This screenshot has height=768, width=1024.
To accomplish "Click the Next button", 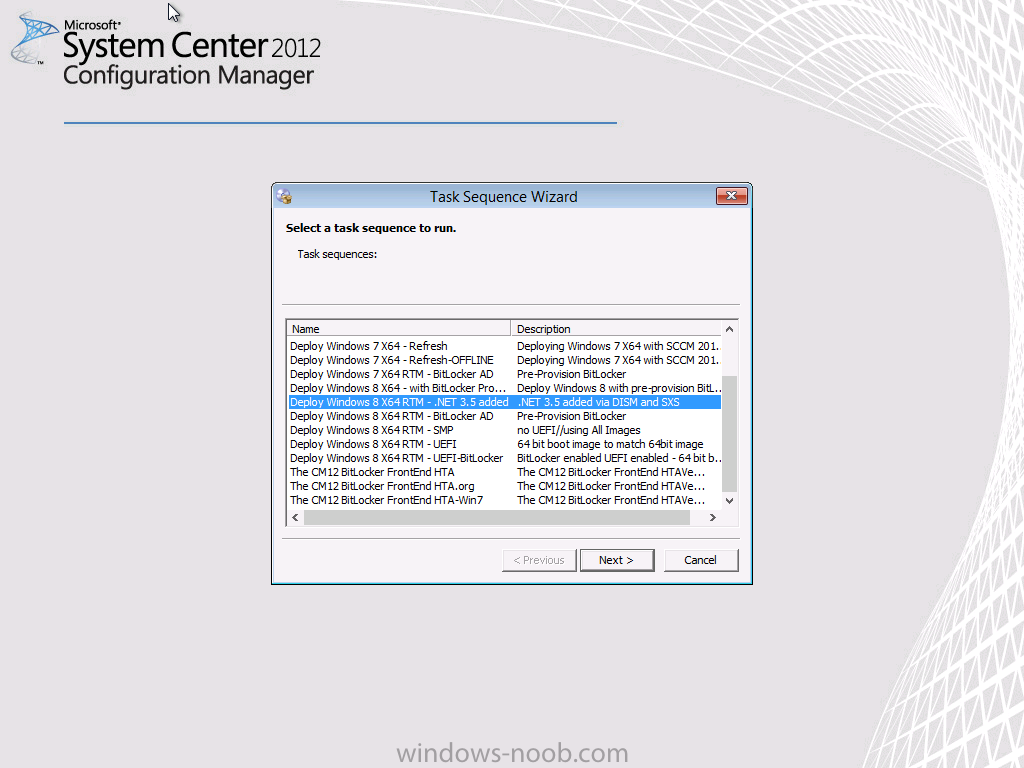I will pos(616,560).
